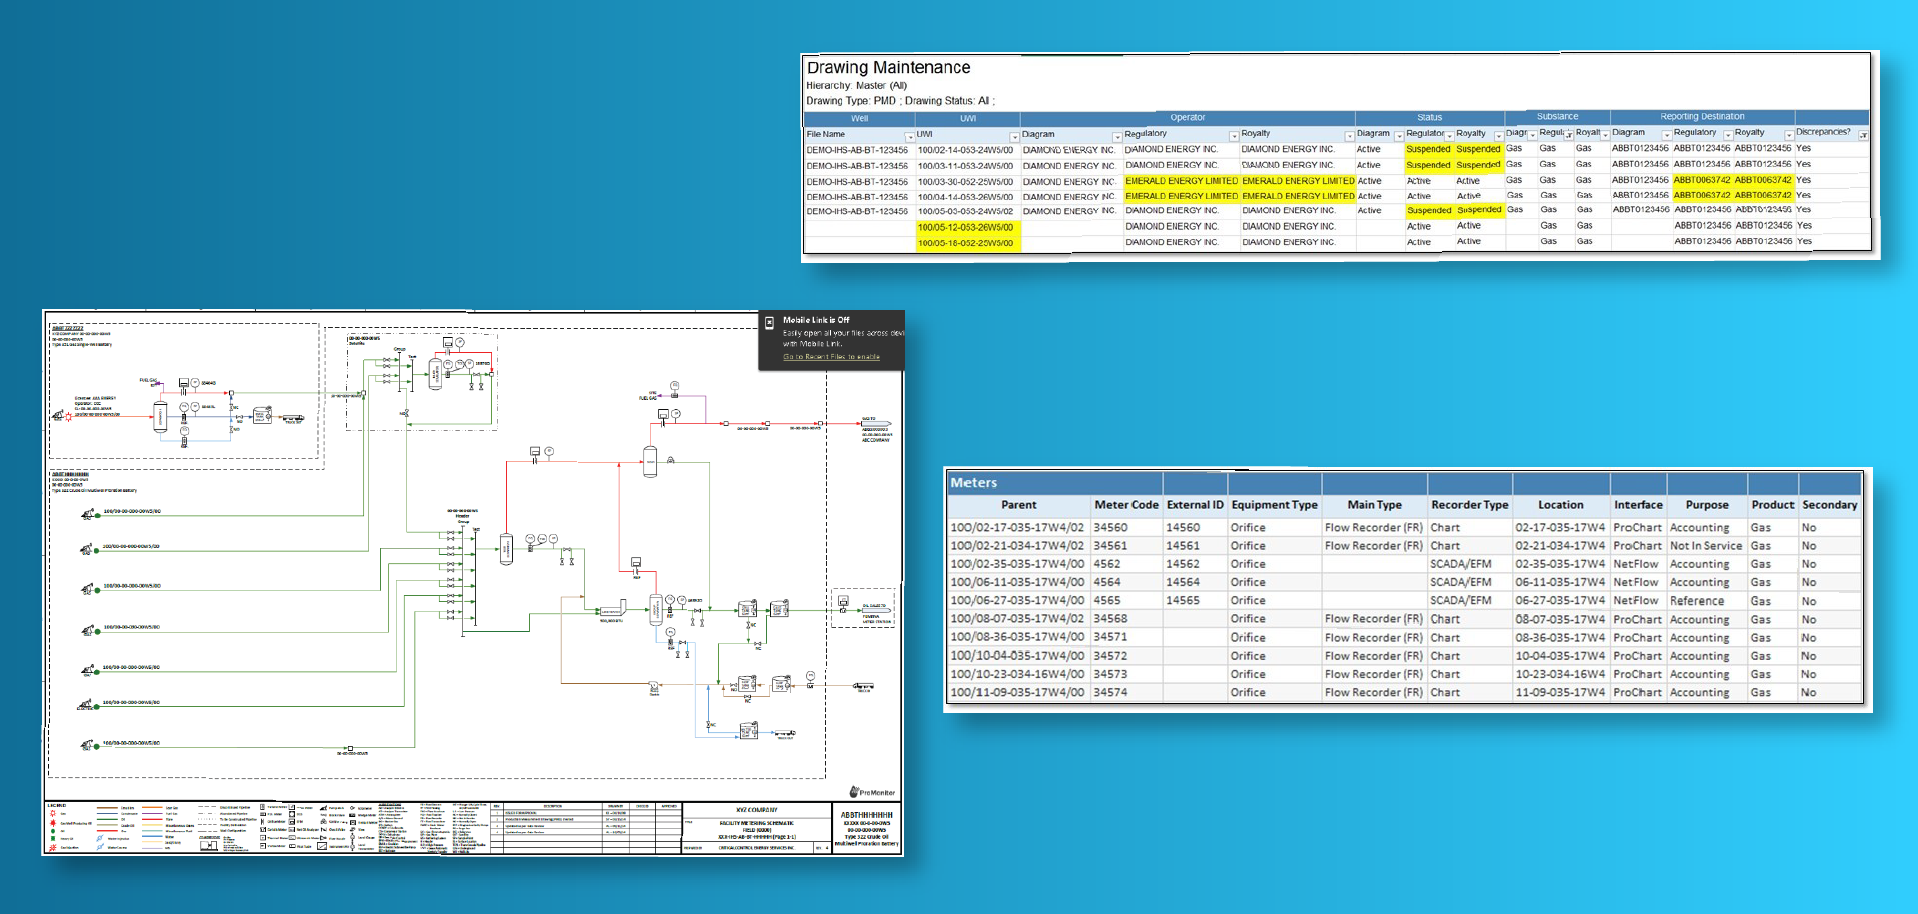This screenshot has width=1918, height=914.
Task: Sort by External ID column in Meters
Action: (x=1195, y=505)
